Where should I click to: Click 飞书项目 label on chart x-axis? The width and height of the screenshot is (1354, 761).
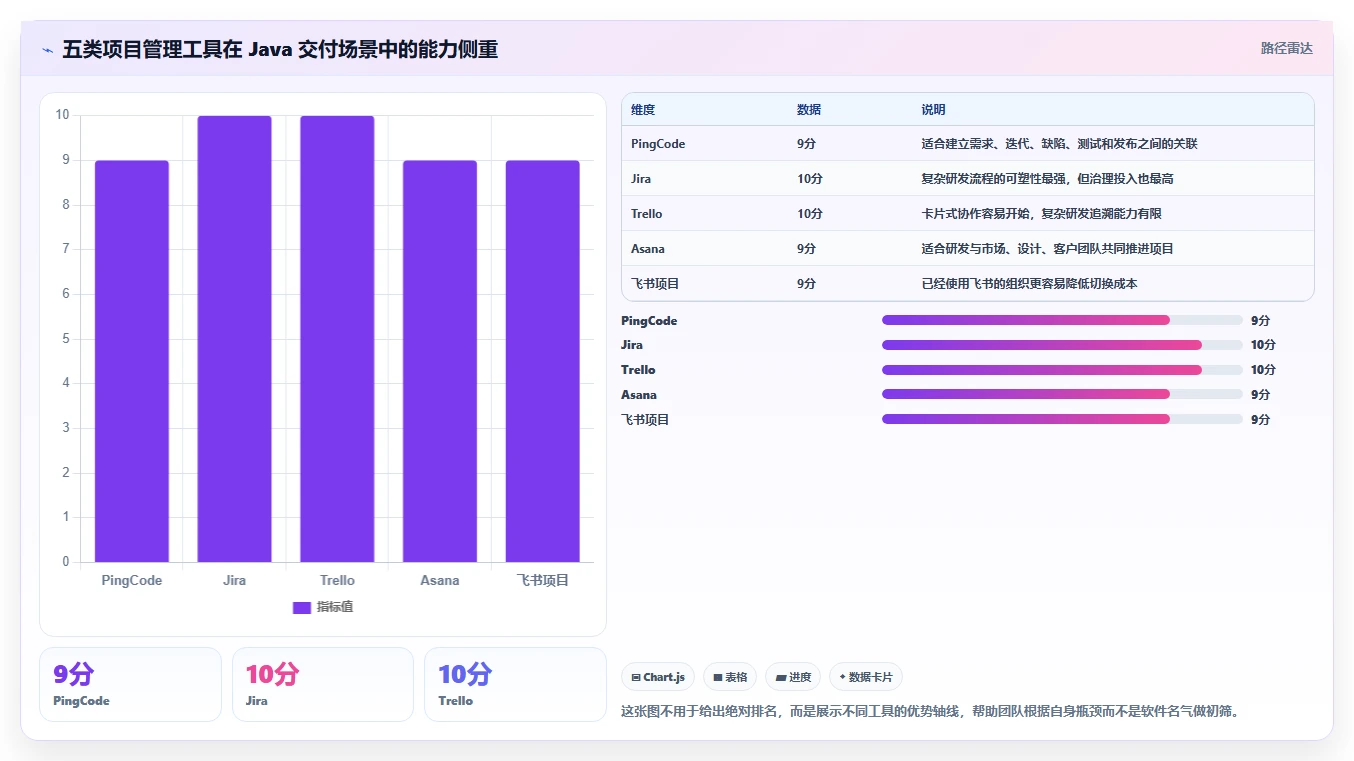pos(543,580)
